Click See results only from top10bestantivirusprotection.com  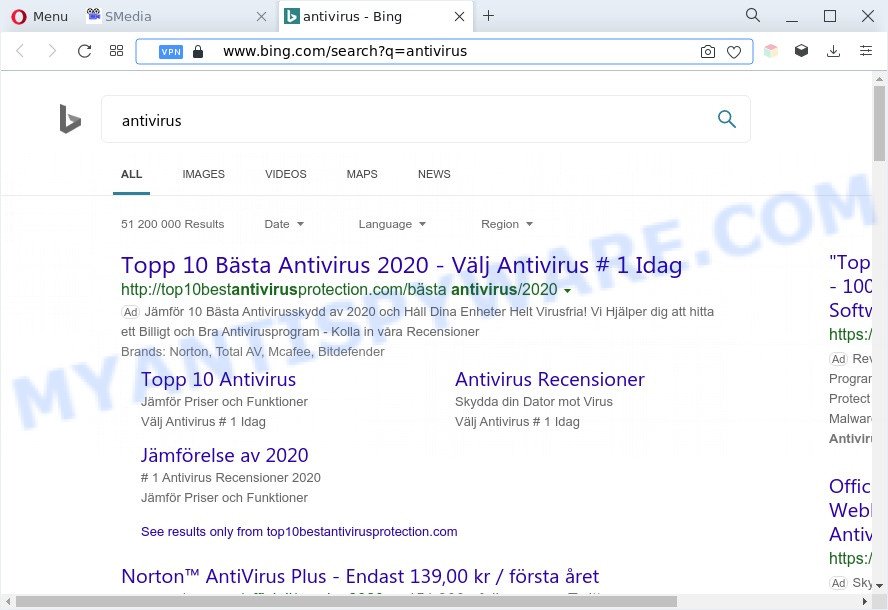(x=299, y=532)
